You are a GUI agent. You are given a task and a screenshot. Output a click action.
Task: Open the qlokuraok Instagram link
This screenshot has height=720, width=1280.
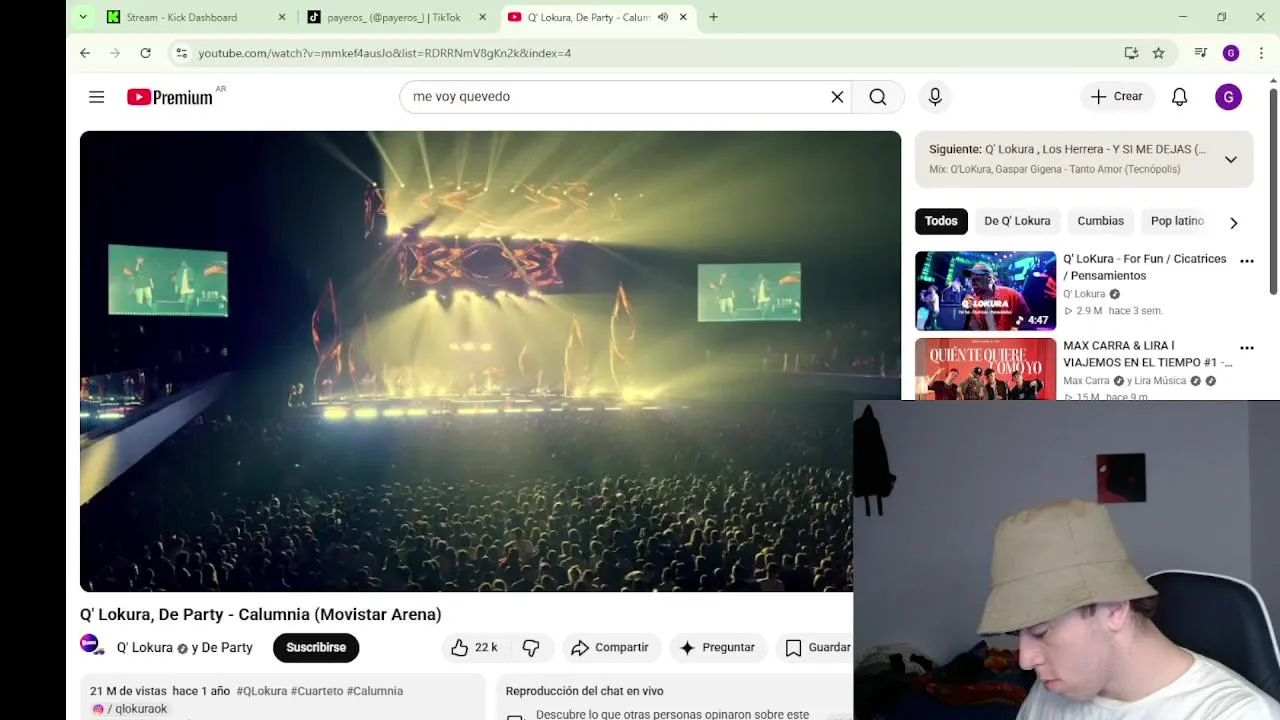pyautogui.click(x=130, y=709)
